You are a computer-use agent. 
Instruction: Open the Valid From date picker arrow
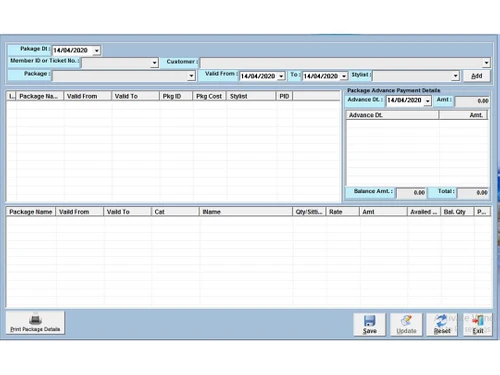(x=281, y=76)
